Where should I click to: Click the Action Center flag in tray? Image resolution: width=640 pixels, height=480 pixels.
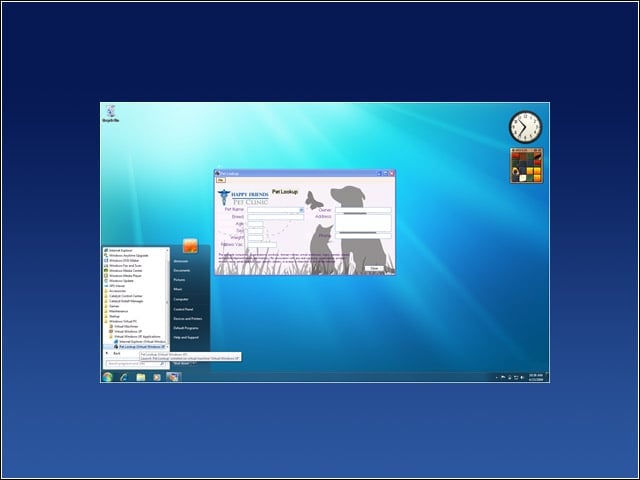[503, 378]
